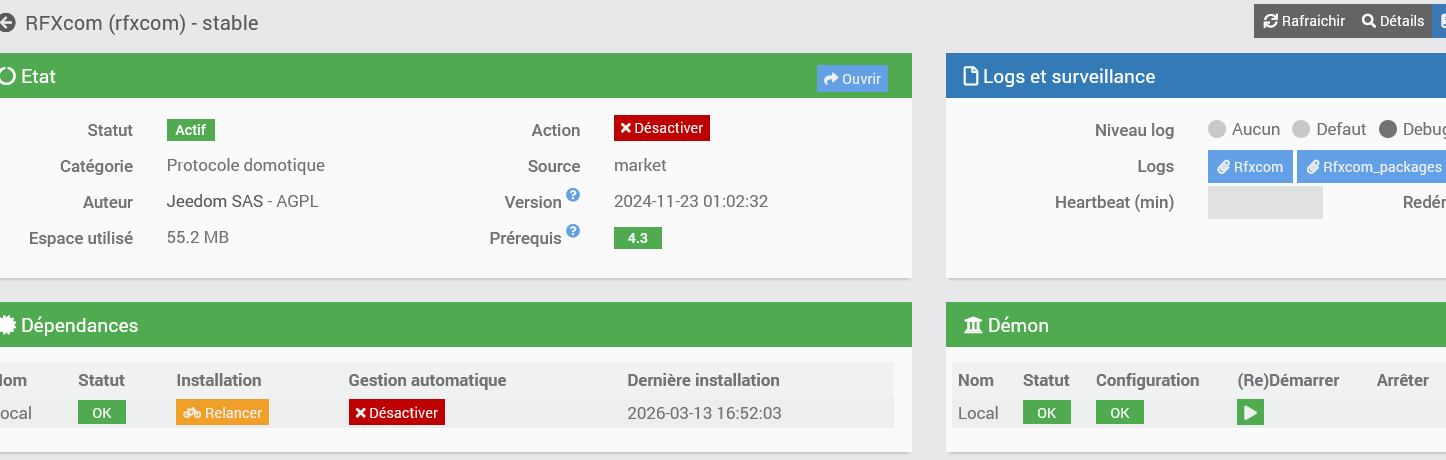Select the Aucun log level radio
Screen dimensions: 1446x460
pyautogui.click(x=1217, y=129)
